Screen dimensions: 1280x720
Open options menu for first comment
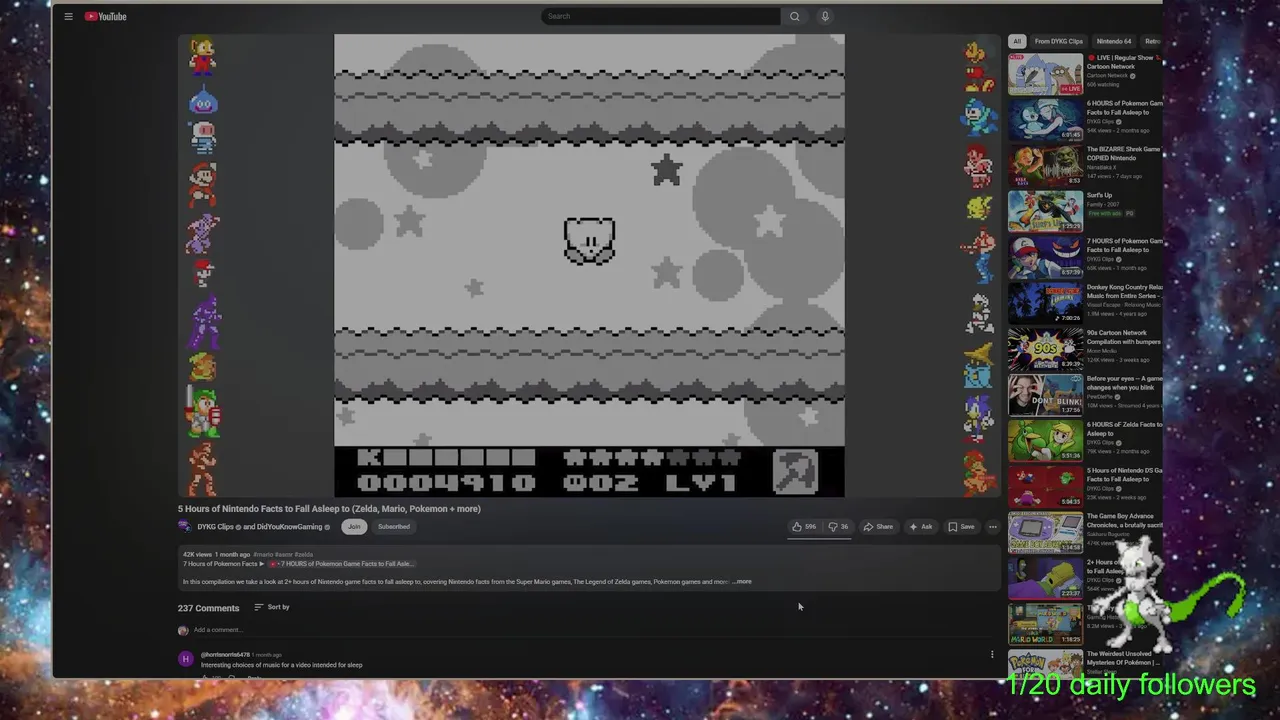[x=992, y=655]
